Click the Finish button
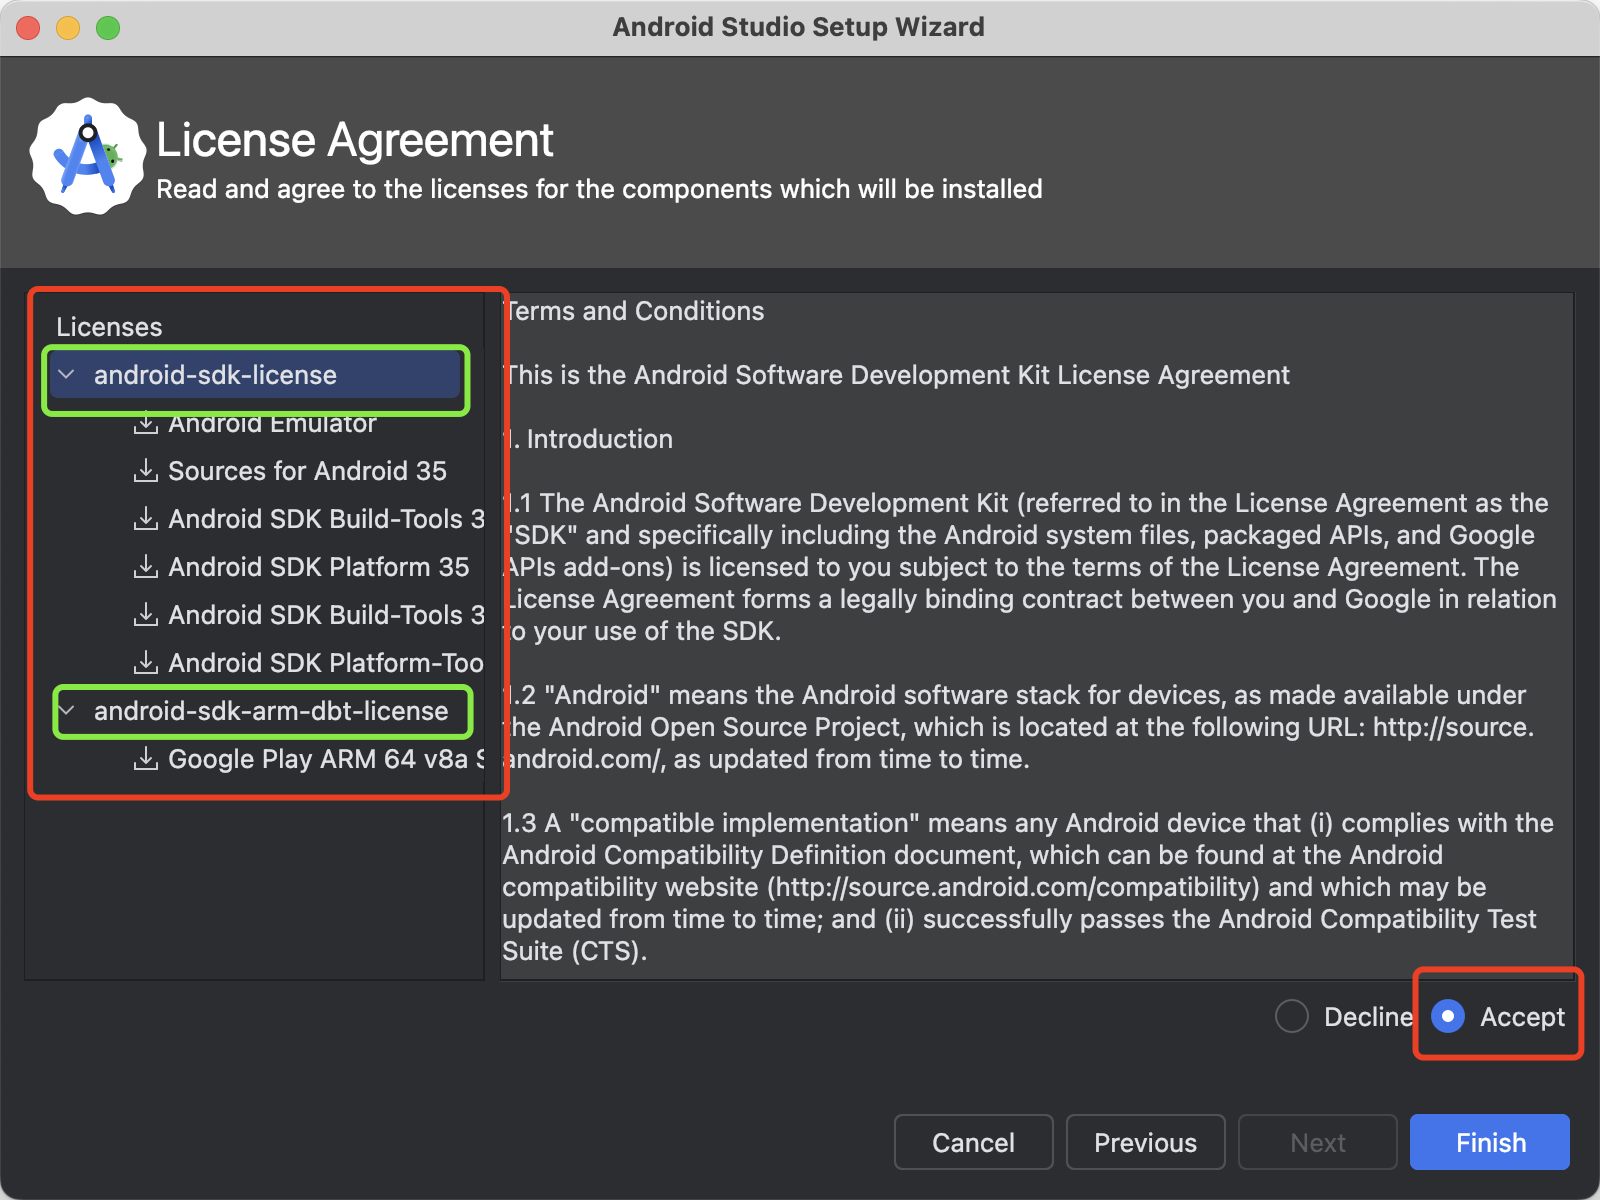The width and height of the screenshot is (1600, 1200). point(1490,1142)
